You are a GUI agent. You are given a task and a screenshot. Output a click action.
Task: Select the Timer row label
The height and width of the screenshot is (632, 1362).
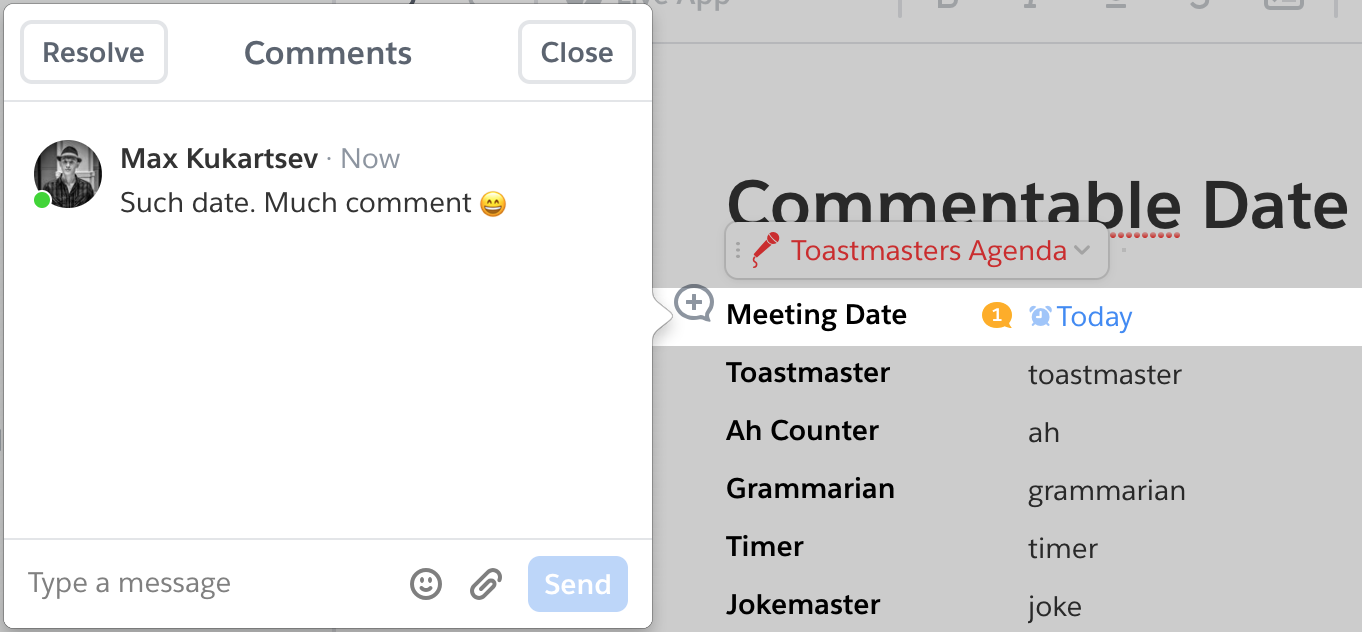(x=765, y=547)
